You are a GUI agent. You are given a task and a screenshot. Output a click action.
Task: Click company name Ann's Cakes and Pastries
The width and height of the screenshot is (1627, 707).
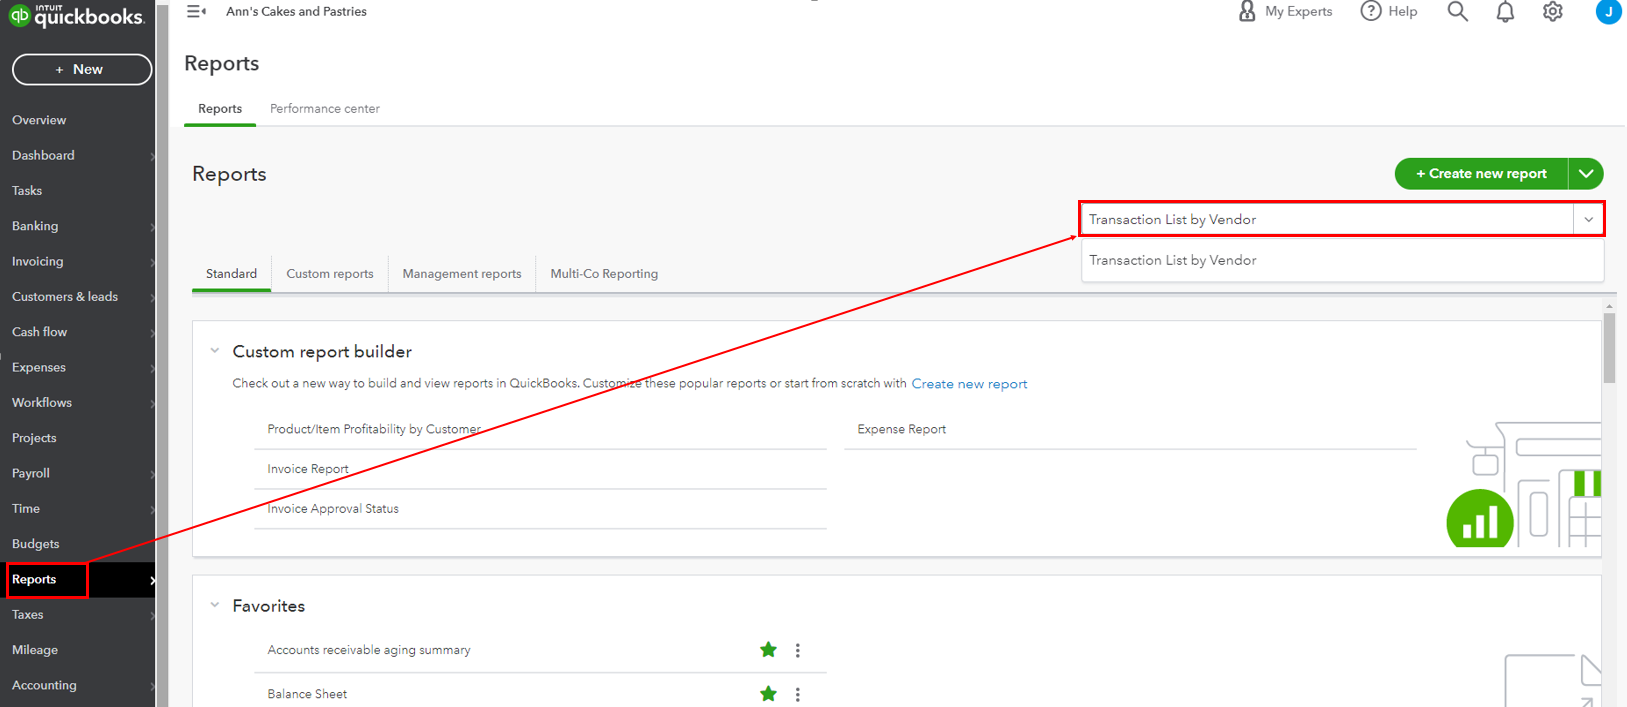click(x=296, y=11)
